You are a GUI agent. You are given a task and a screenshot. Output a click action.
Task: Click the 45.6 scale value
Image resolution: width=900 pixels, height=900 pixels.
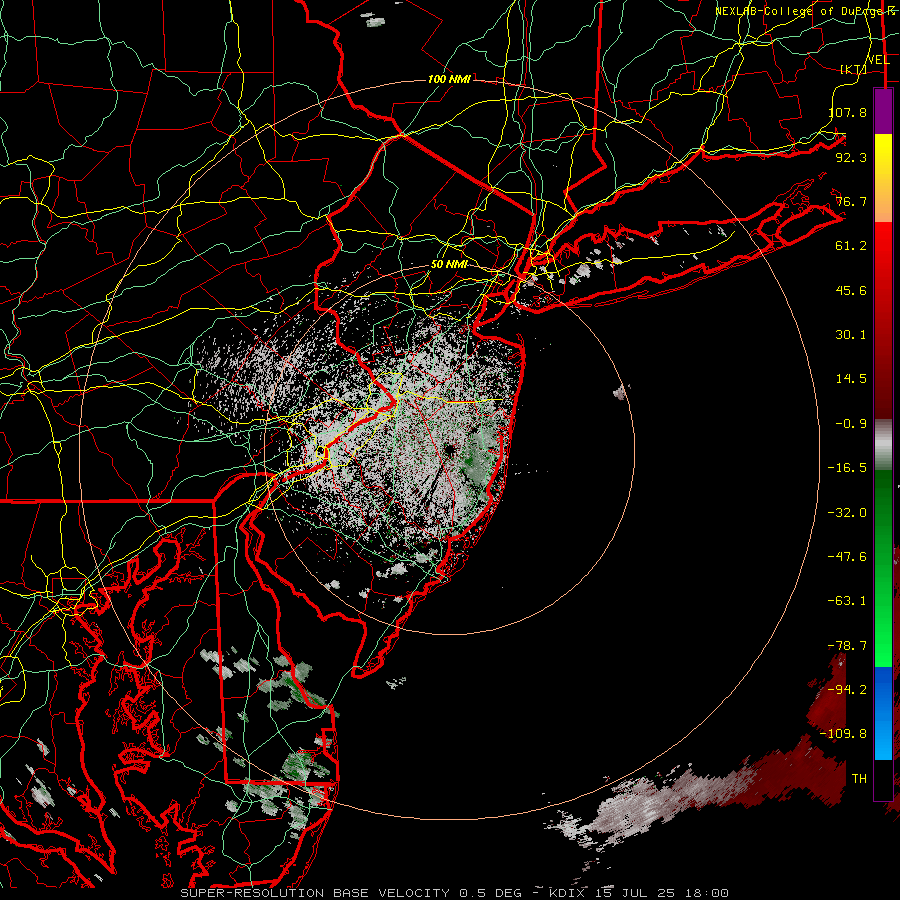(x=851, y=290)
